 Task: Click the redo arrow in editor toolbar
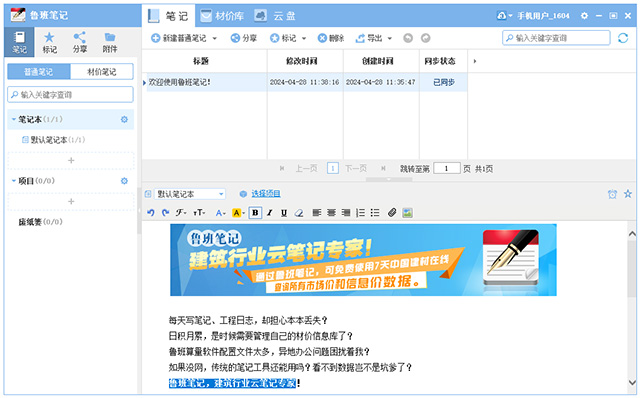click(165, 212)
